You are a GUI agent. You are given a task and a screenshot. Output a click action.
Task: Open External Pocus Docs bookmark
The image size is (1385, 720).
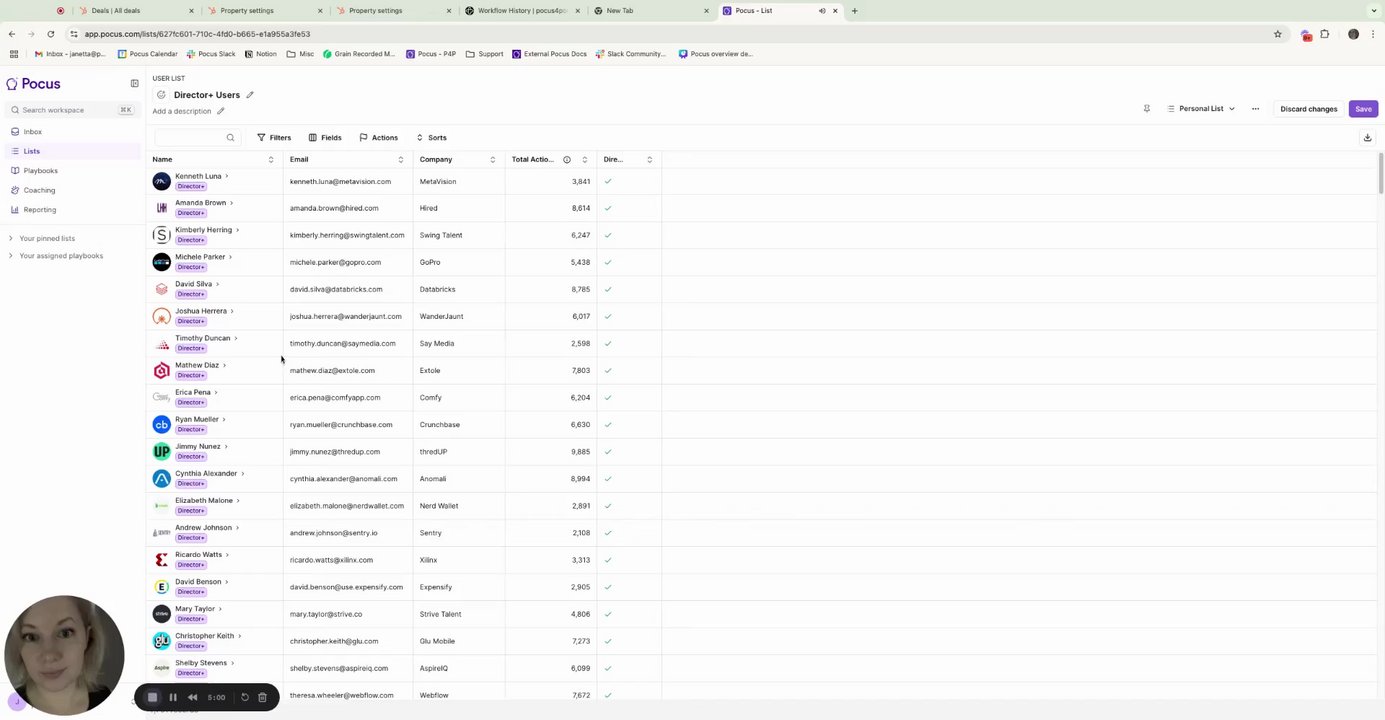(x=549, y=54)
